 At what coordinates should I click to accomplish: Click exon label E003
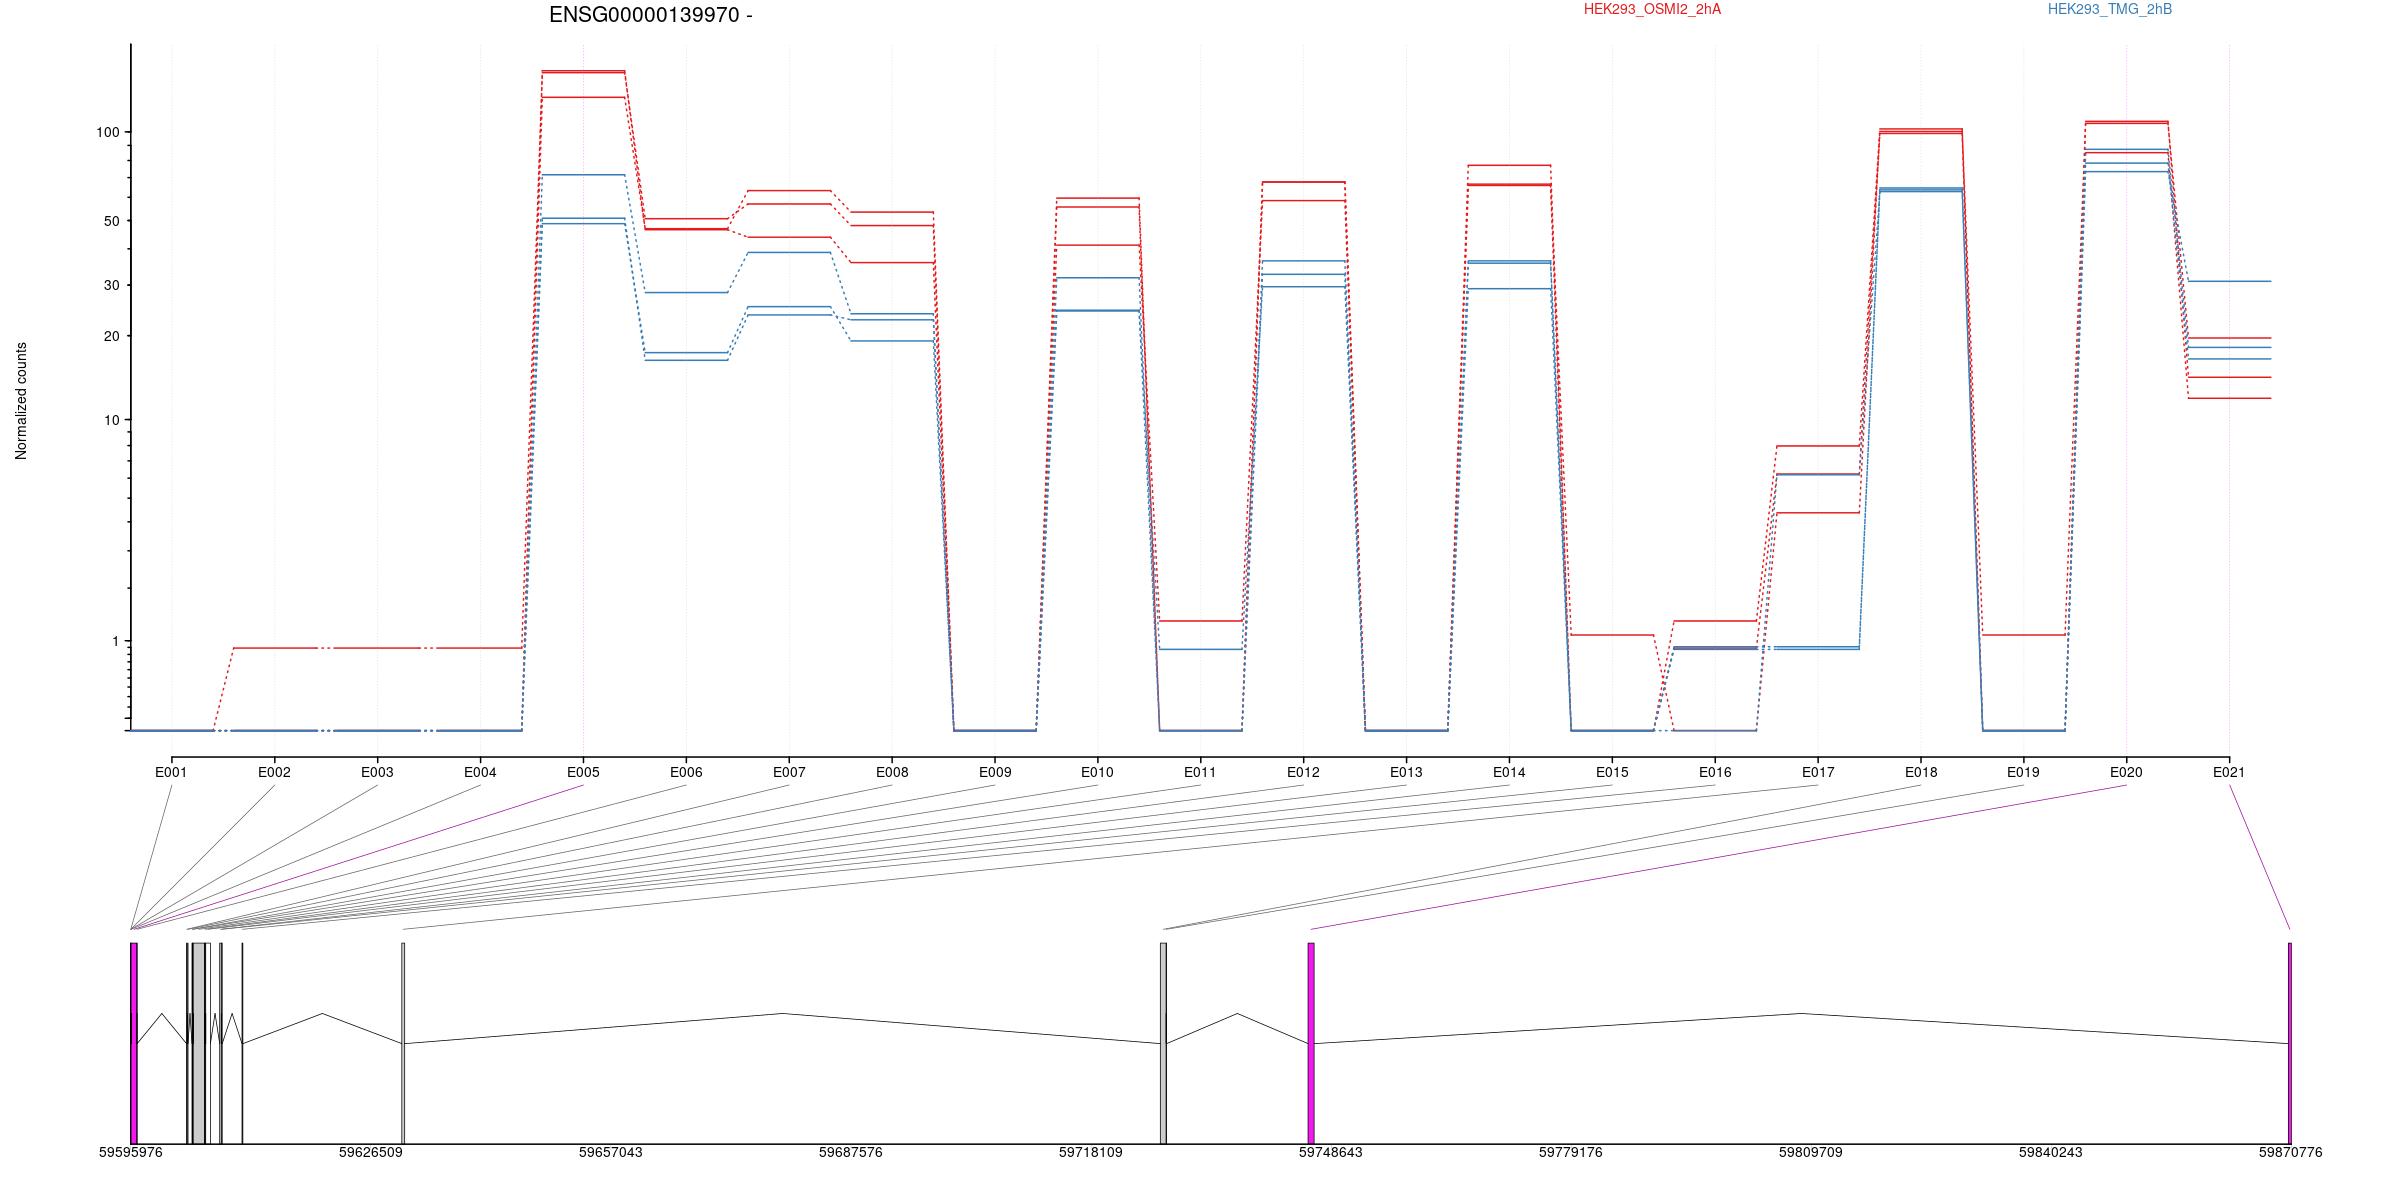pos(377,772)
